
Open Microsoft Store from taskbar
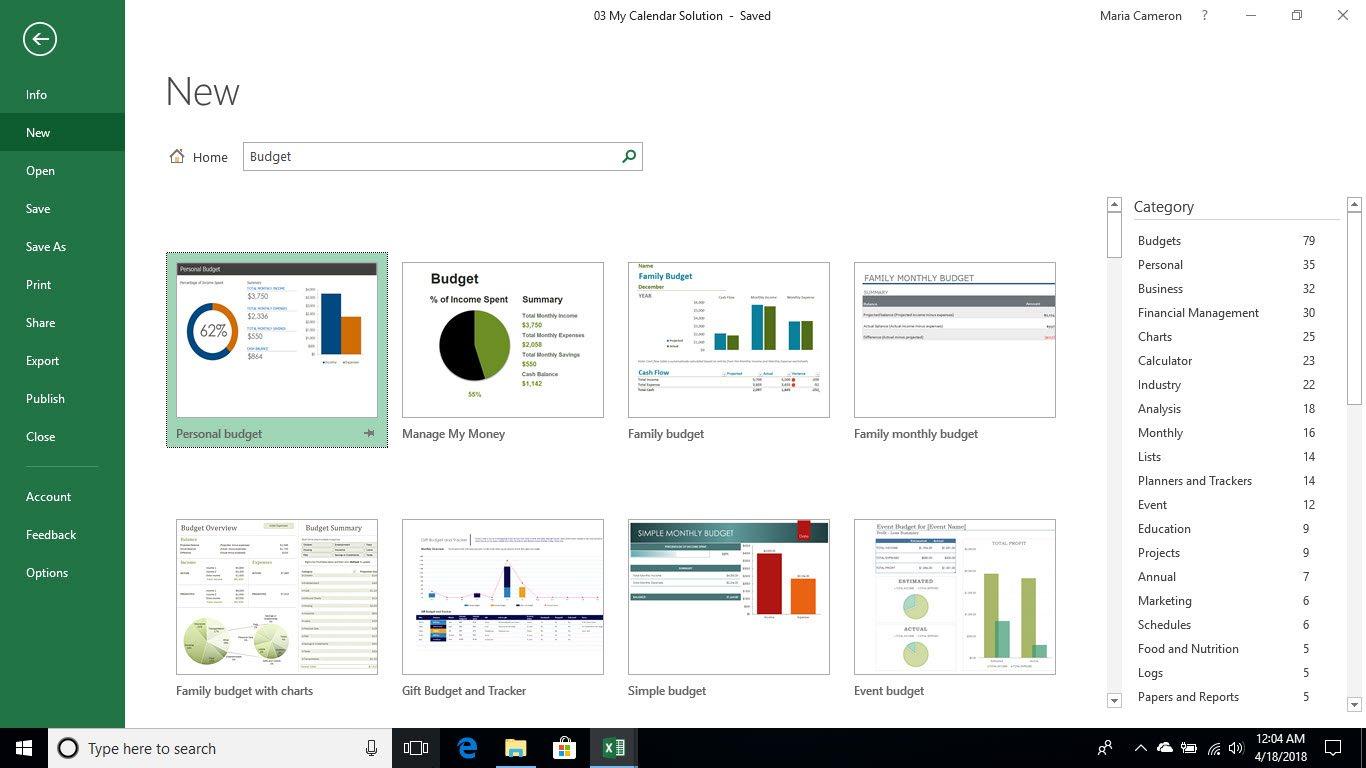click(564, 748)
